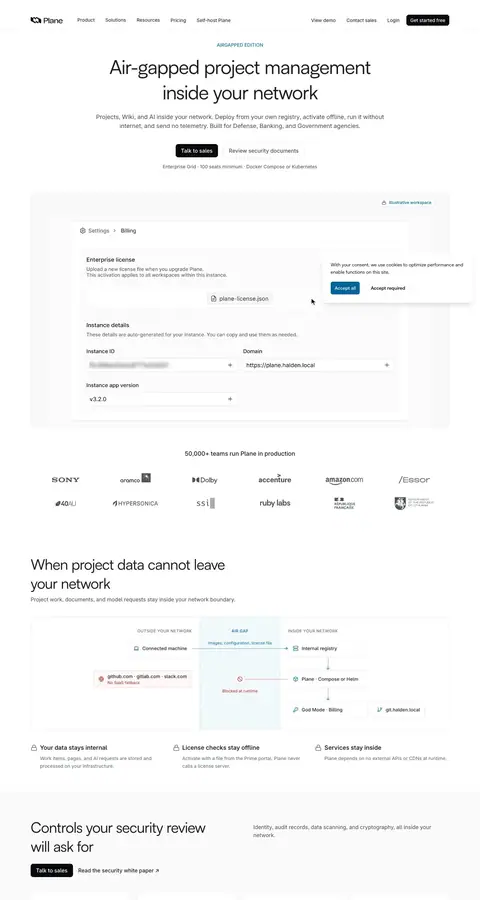The height and width of the screenshot is (900, 480).
Task: Click the Connected machine icon in the diagram
Action: pyautogui.click(x=136, y=648)
